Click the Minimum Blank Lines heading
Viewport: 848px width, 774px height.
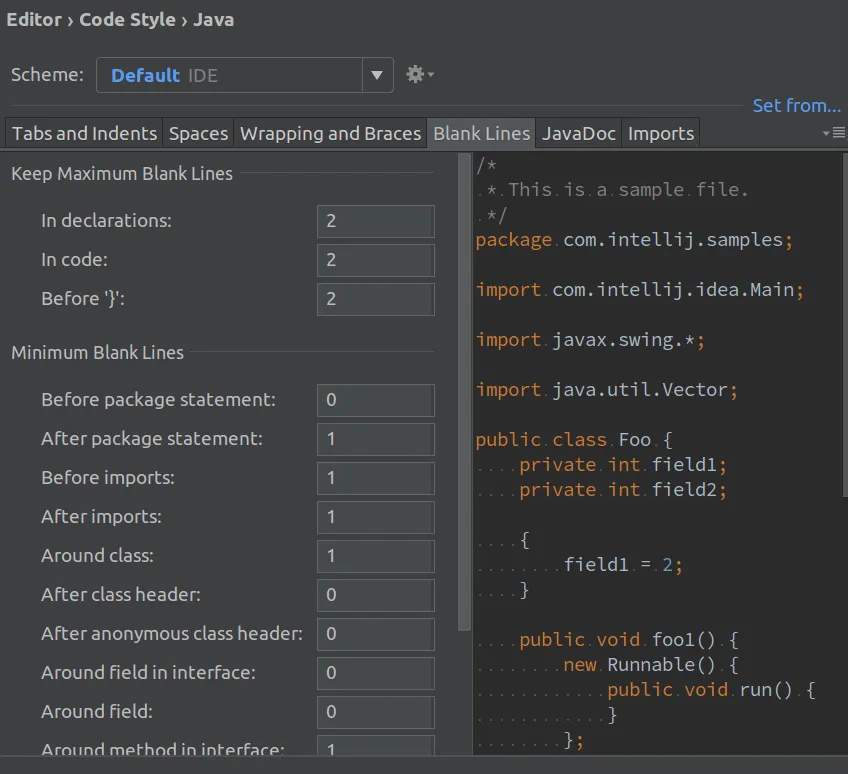tap(97, 353)
